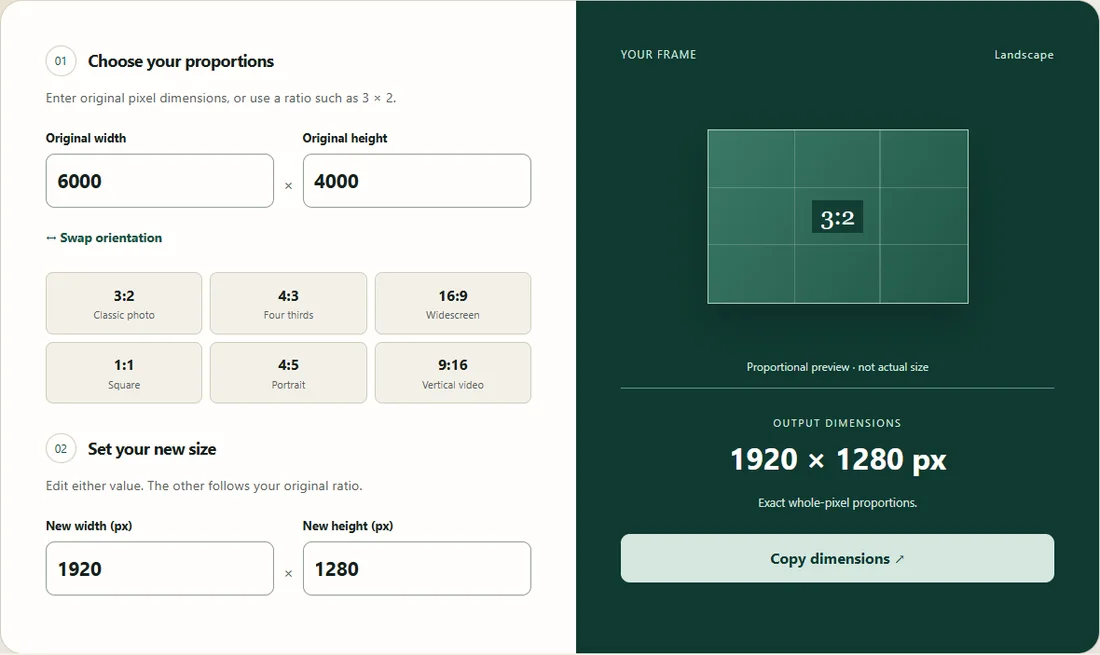Screen dimensions: 1100x655
Task: Select the 1:1 Square preset
Action: (124, 373)
